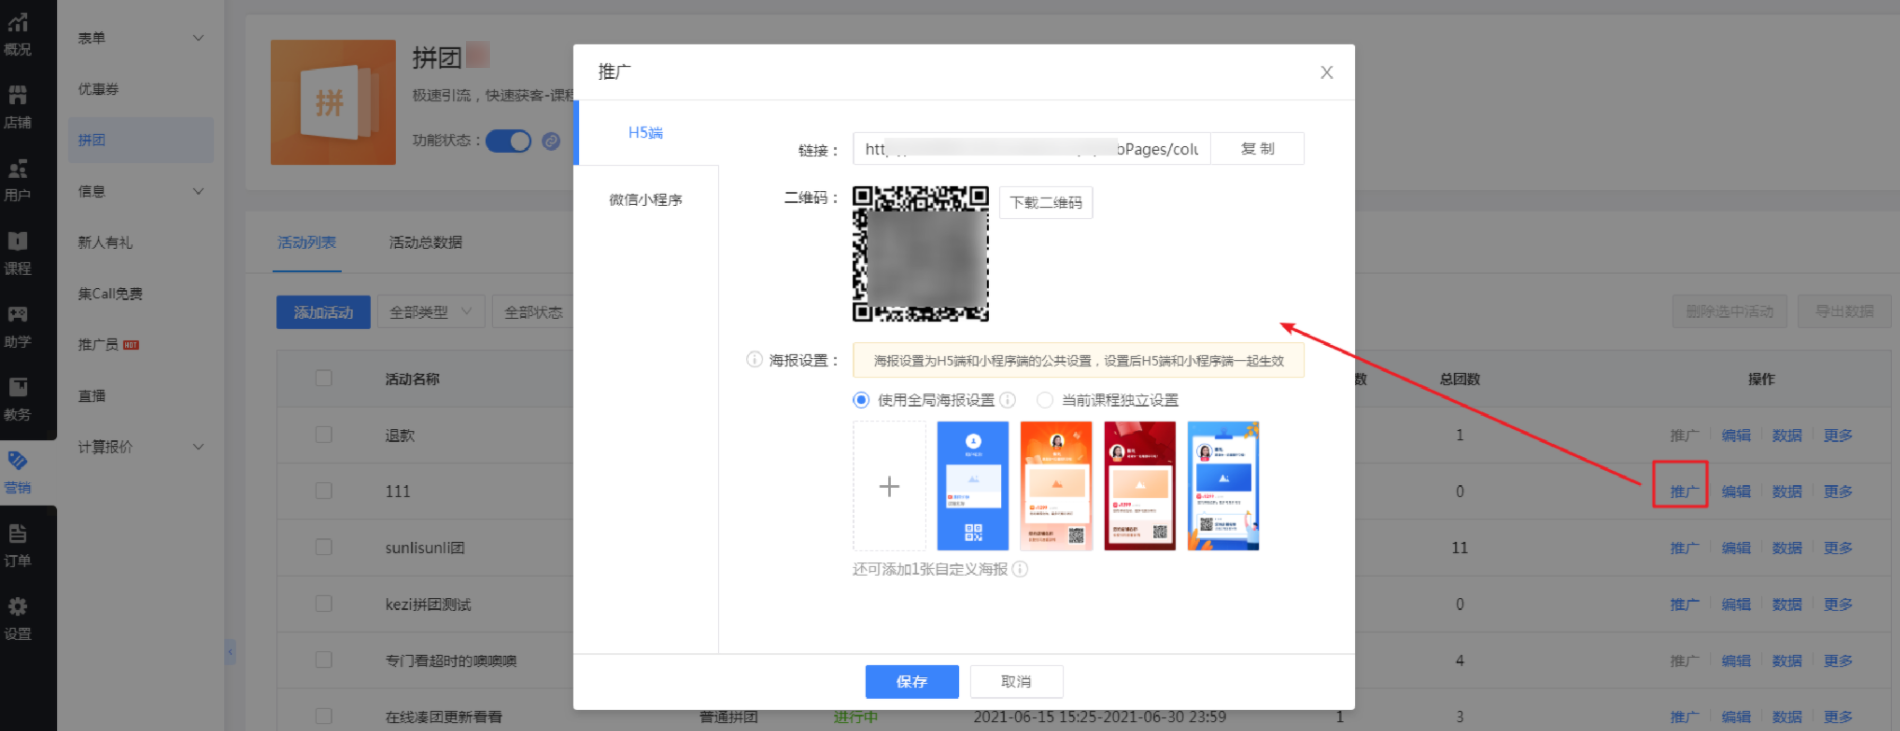
Task: Expand the 计算报价 menu chevron
Action: tap(198, 447)
